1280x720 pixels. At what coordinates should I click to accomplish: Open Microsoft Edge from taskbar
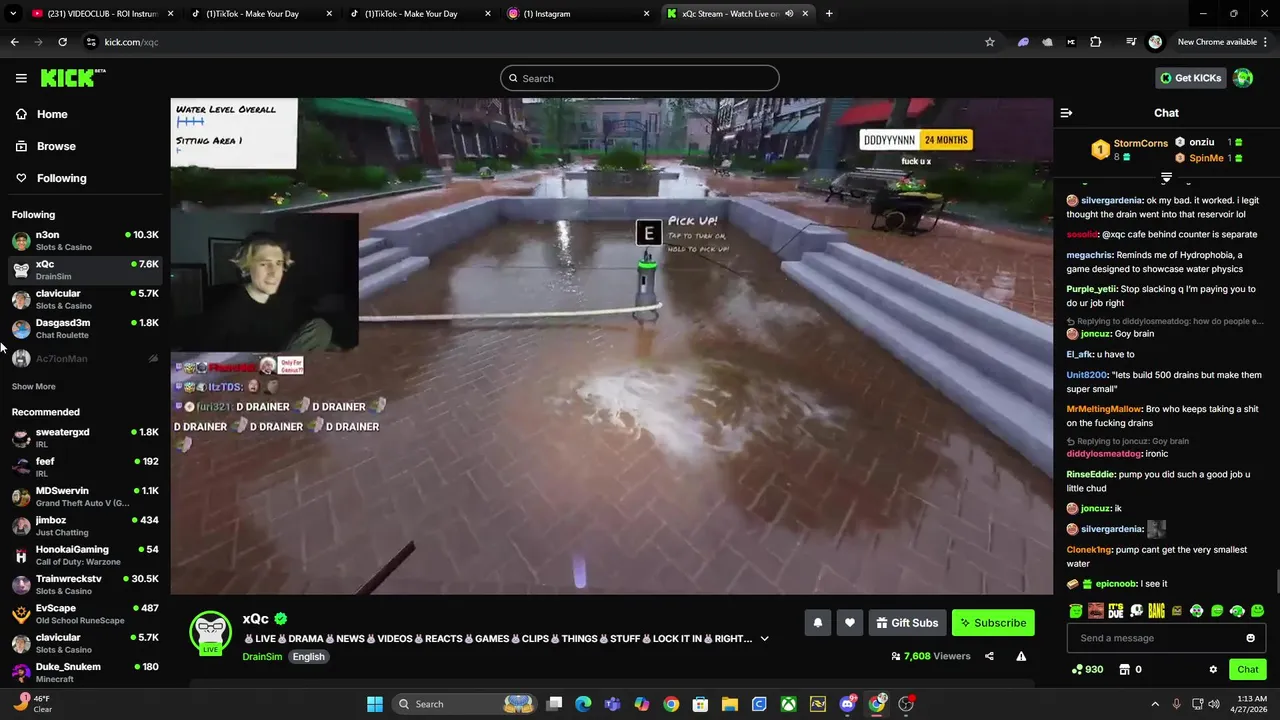pyautogui.click(x=583, y=704)
